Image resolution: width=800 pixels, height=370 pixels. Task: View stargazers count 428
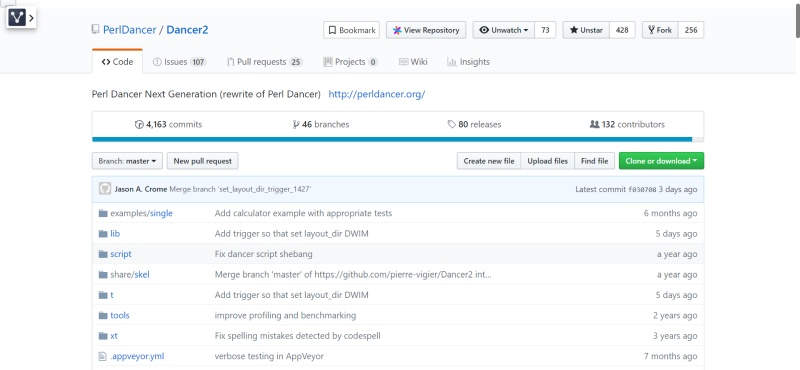click(622, 30)
